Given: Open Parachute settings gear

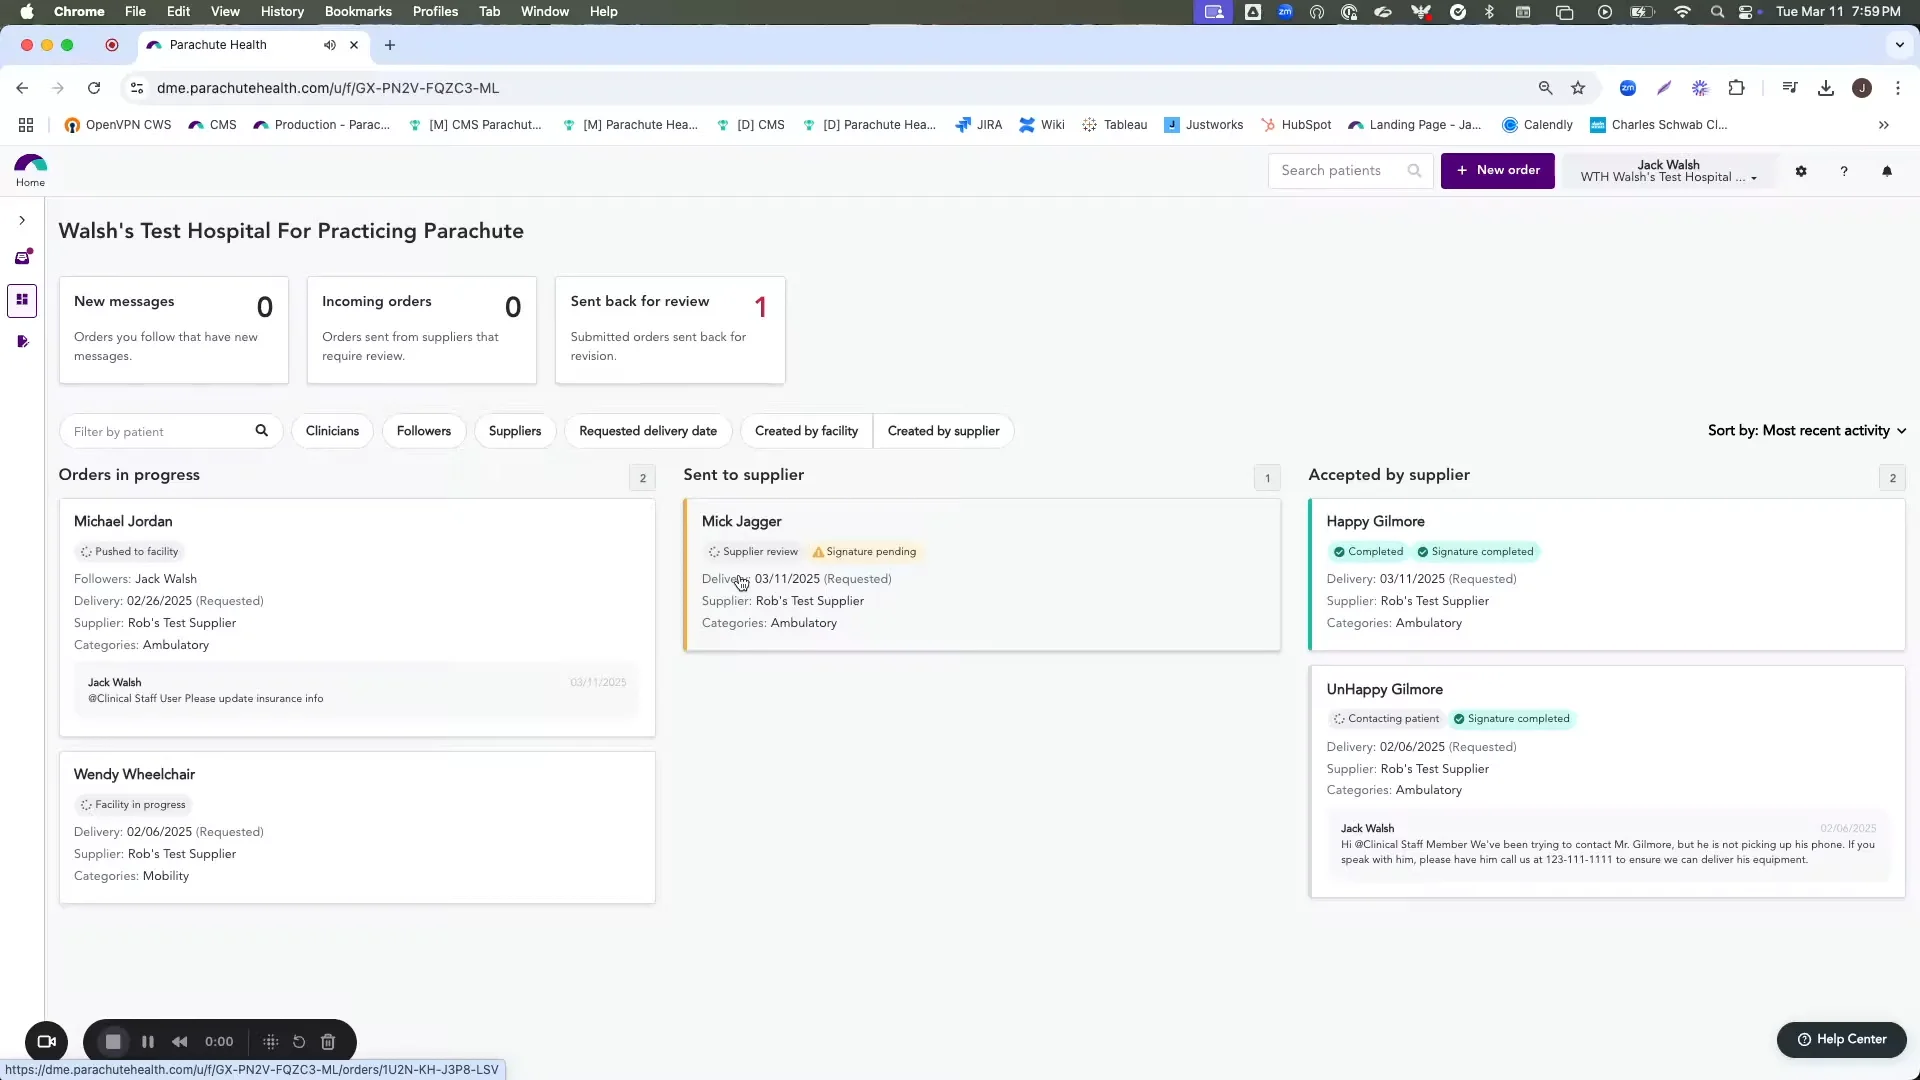Looking at the screenshot, I should click(1800, 171).
